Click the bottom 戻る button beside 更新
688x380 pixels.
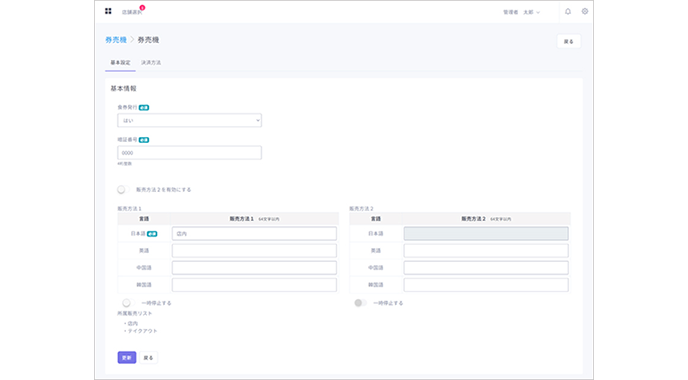point(148,358)
